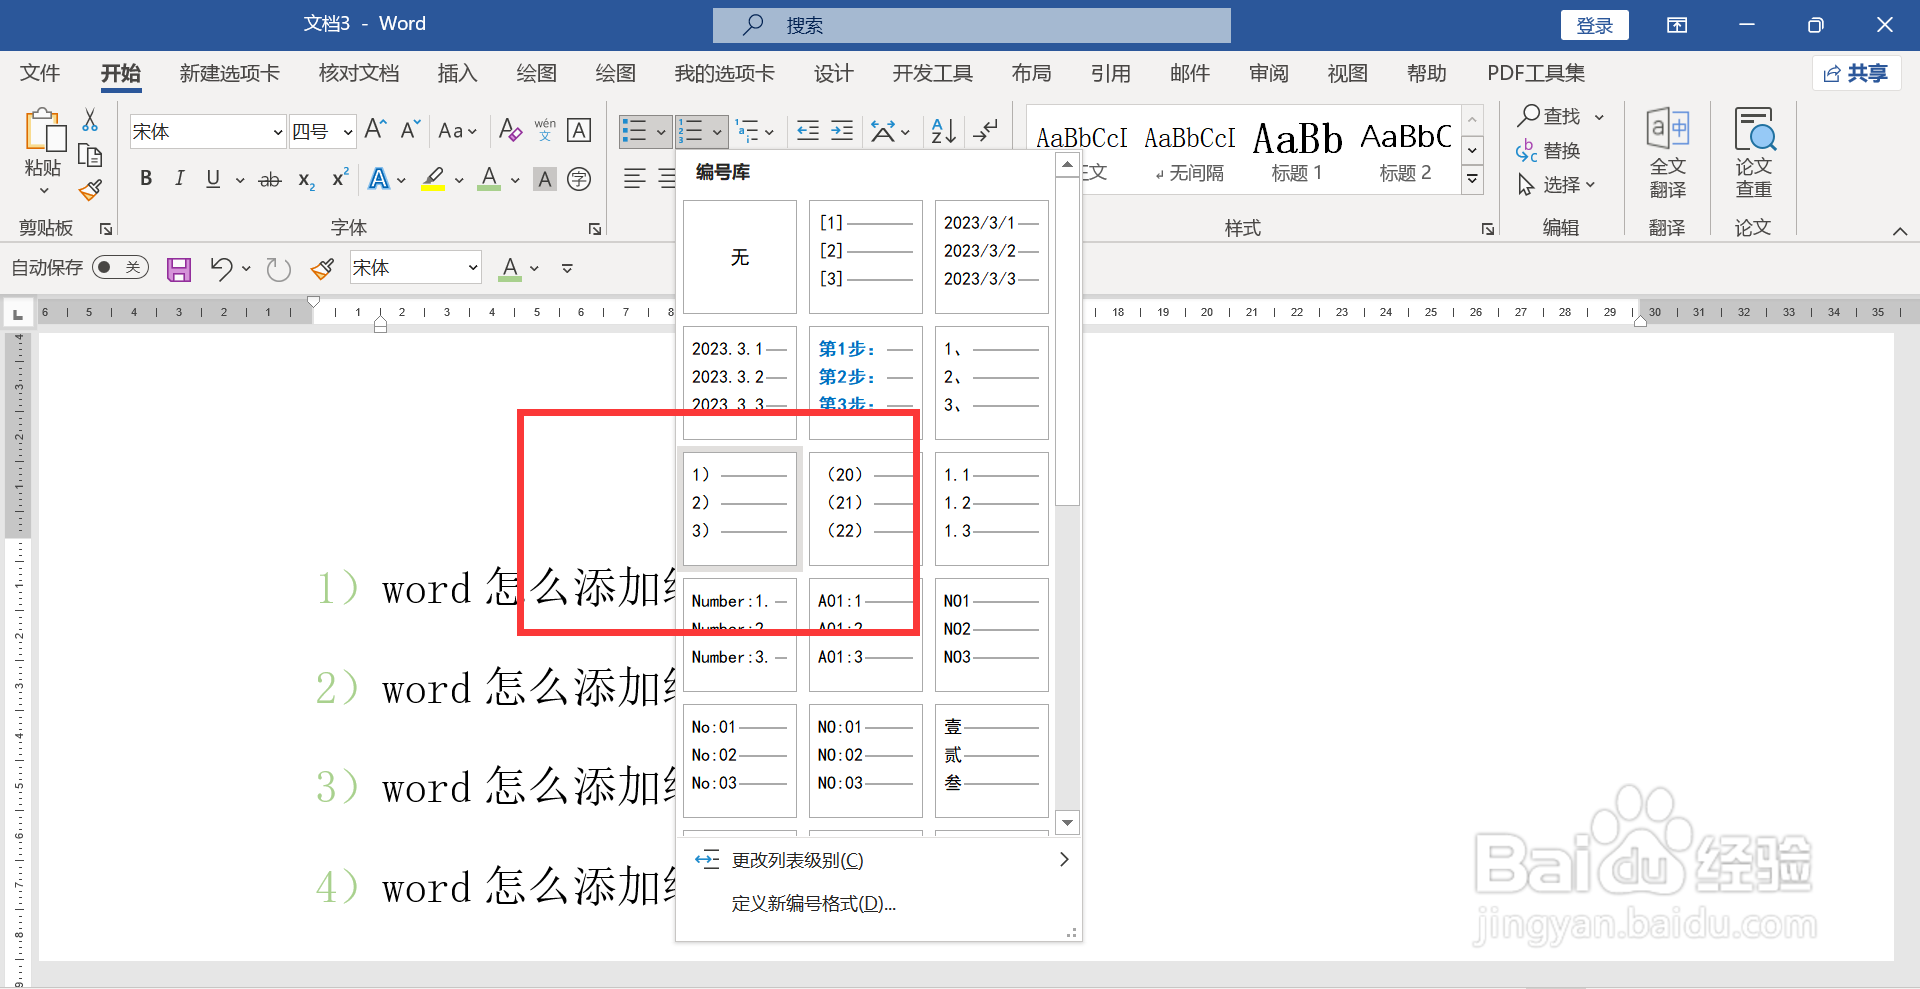Viewport: 1920px width, 989px height.
Task: Click the multilevel list icon
Action: click(x=747, y=131)
